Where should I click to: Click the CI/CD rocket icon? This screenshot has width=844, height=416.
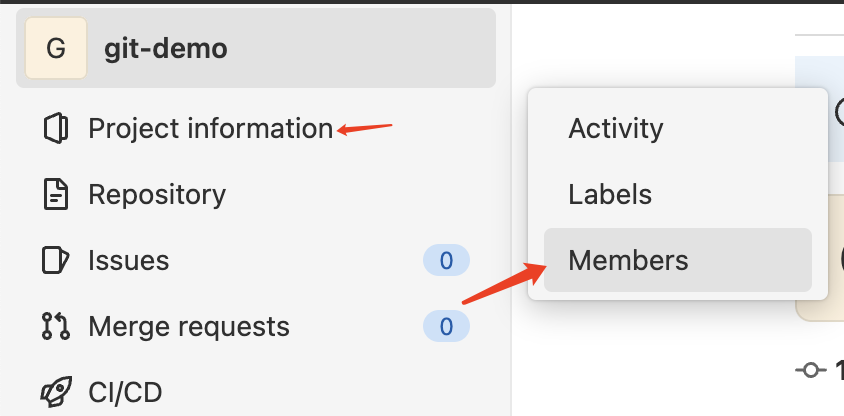click(x=55, y=391)
